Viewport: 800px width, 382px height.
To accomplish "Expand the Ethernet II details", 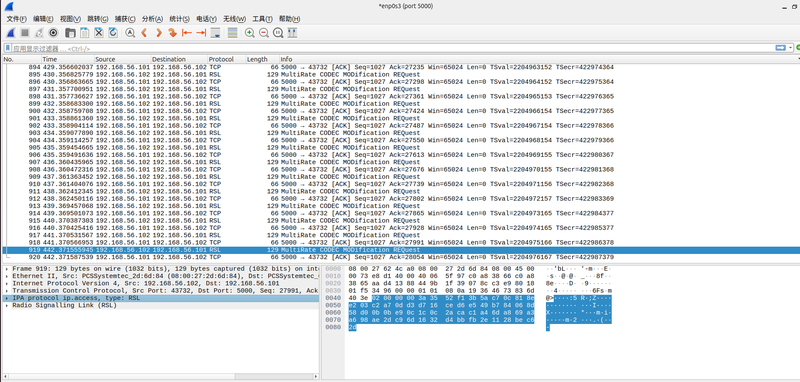I will [x=7, y=276].
